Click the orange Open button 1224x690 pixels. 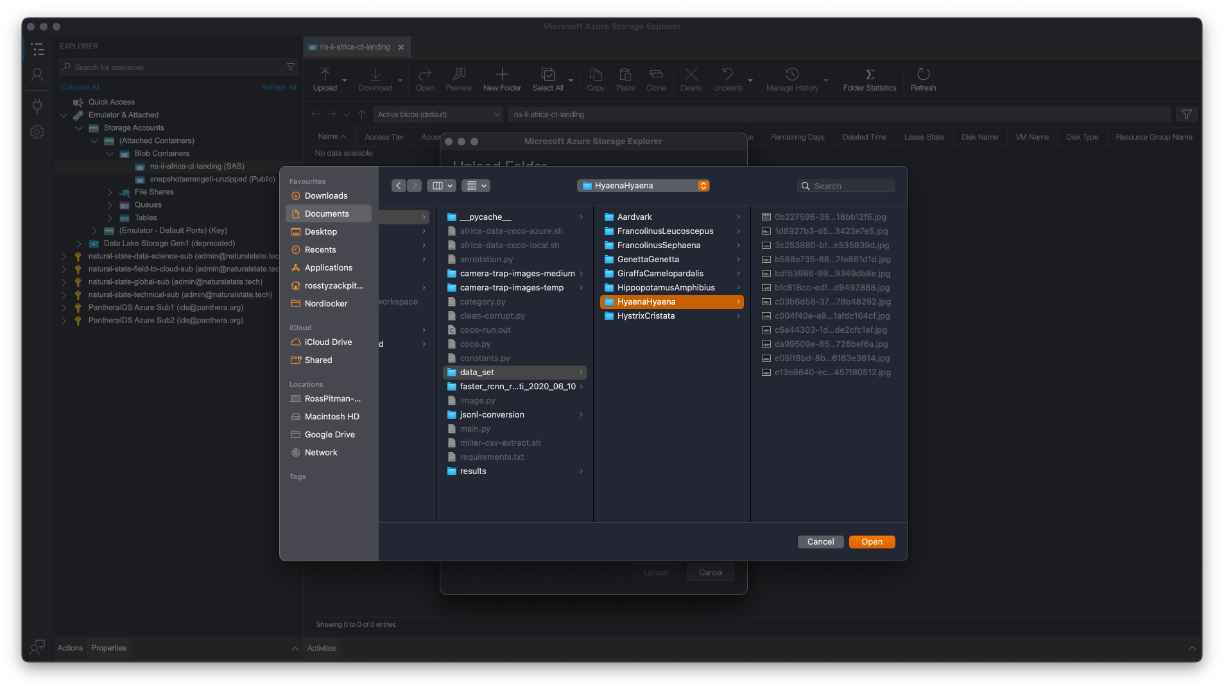pyautogui.click(x=872, y=542)
